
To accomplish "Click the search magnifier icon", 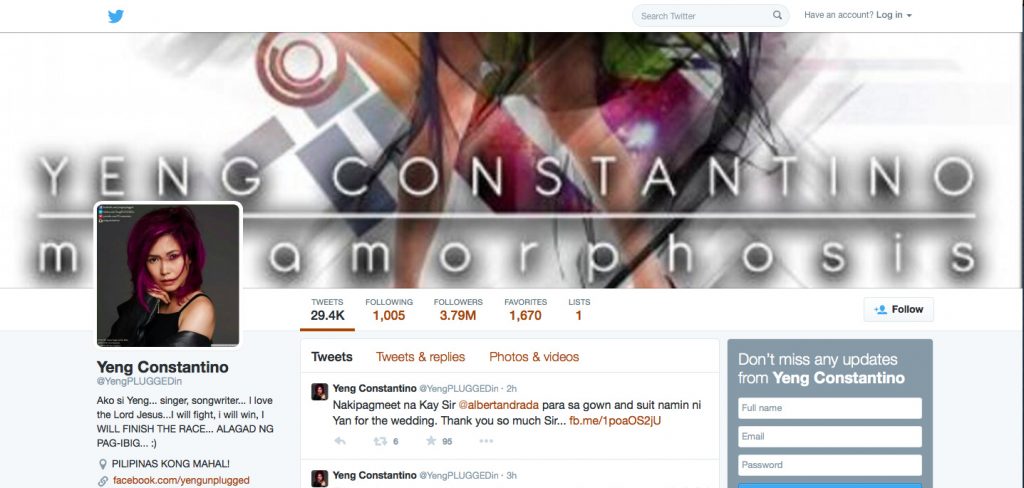I will coord(777,15).
